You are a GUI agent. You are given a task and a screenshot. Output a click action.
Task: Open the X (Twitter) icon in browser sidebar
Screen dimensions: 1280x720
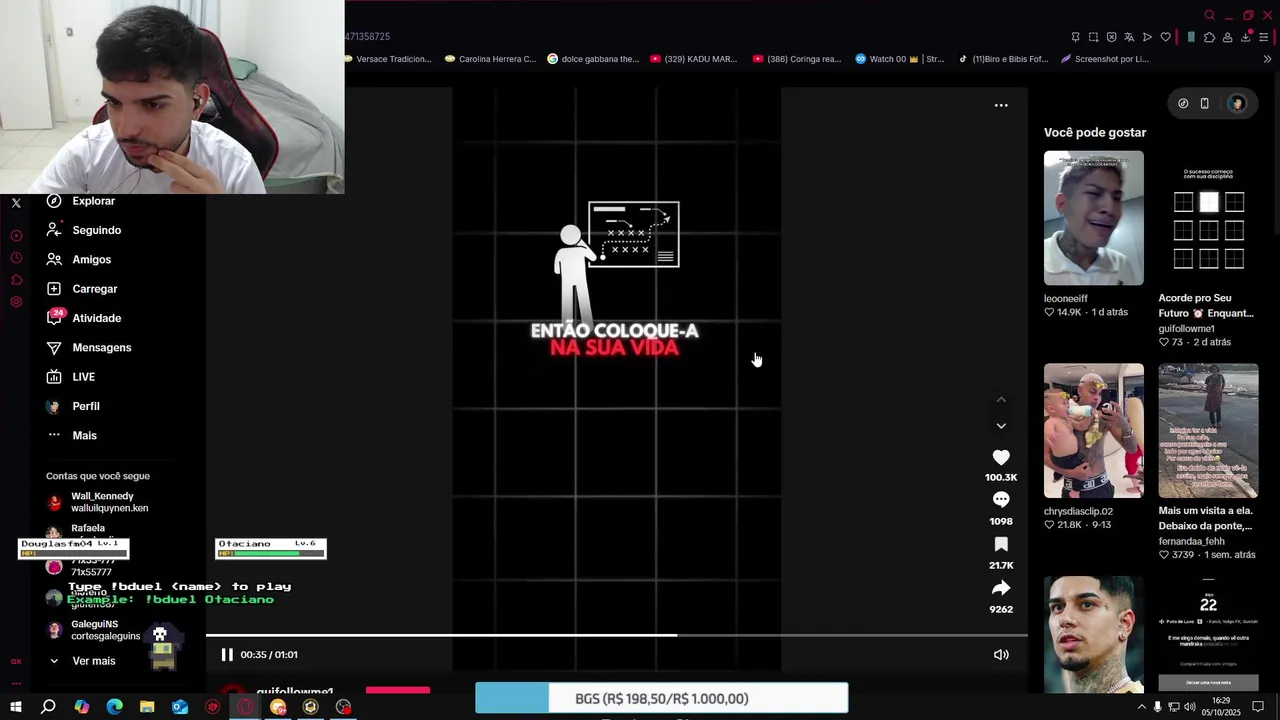[x=16, y=203]
